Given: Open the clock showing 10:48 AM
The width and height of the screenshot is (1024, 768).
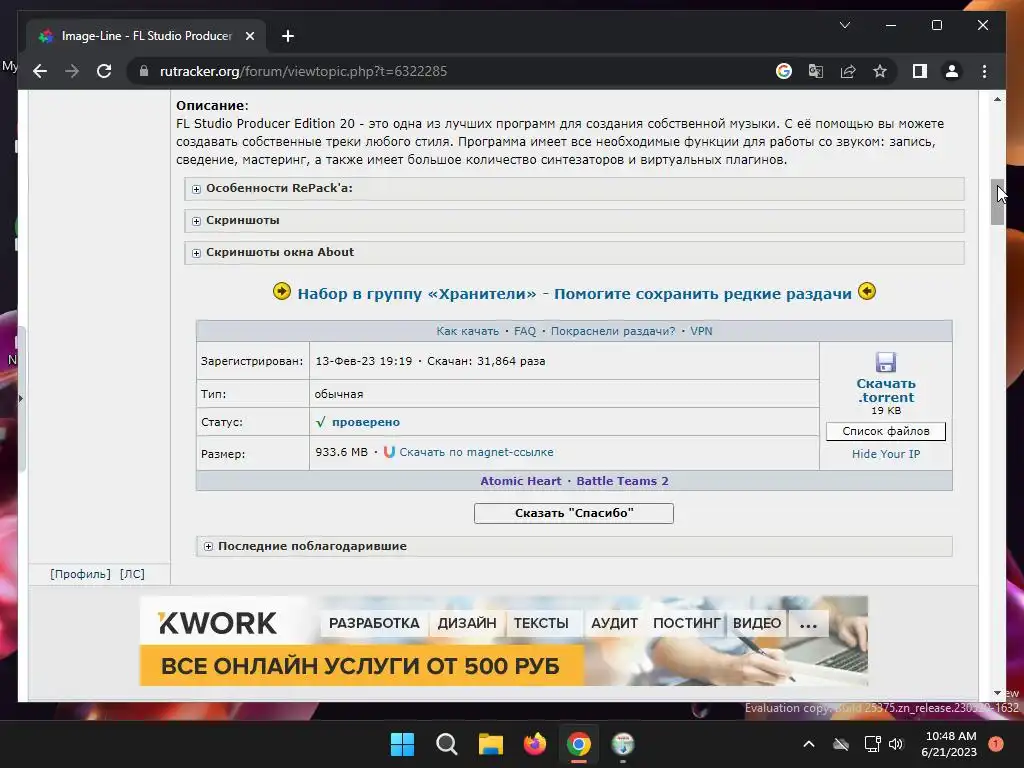Looking at the screenshot, I should coord(949,744).
